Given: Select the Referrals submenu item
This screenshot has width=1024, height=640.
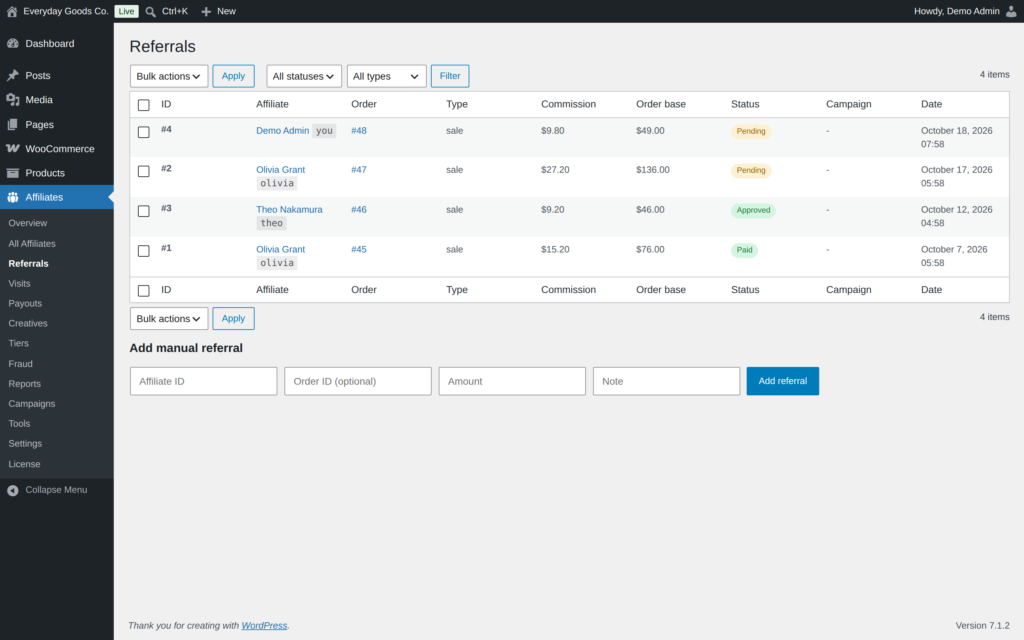Looking at the screenshot, I should [29, 263].
